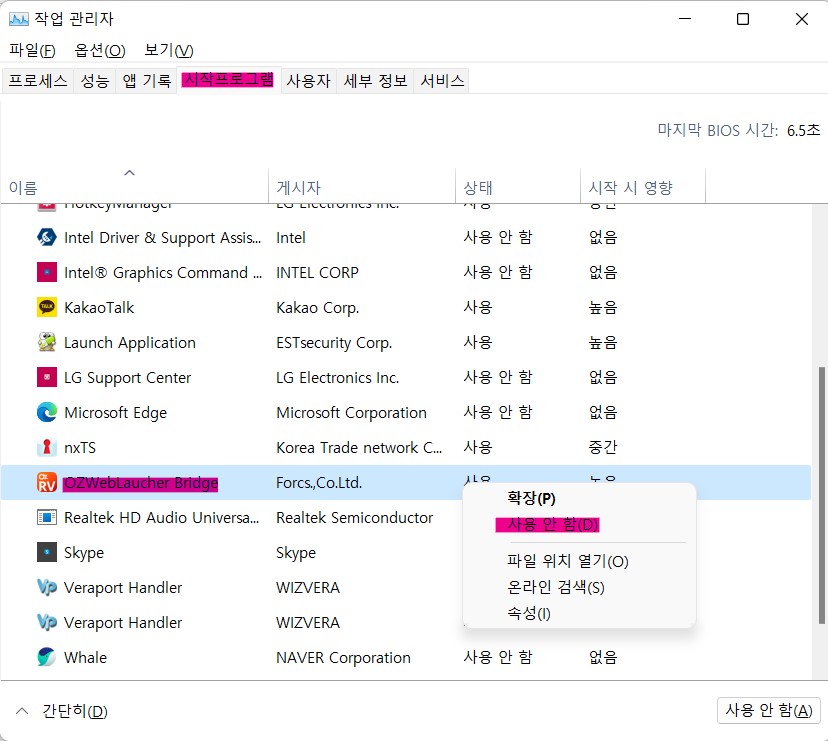The height and width of the screenshot is (741, 828).
Task: Open the 옵션(O) menu
Action: tap(100, 50)
